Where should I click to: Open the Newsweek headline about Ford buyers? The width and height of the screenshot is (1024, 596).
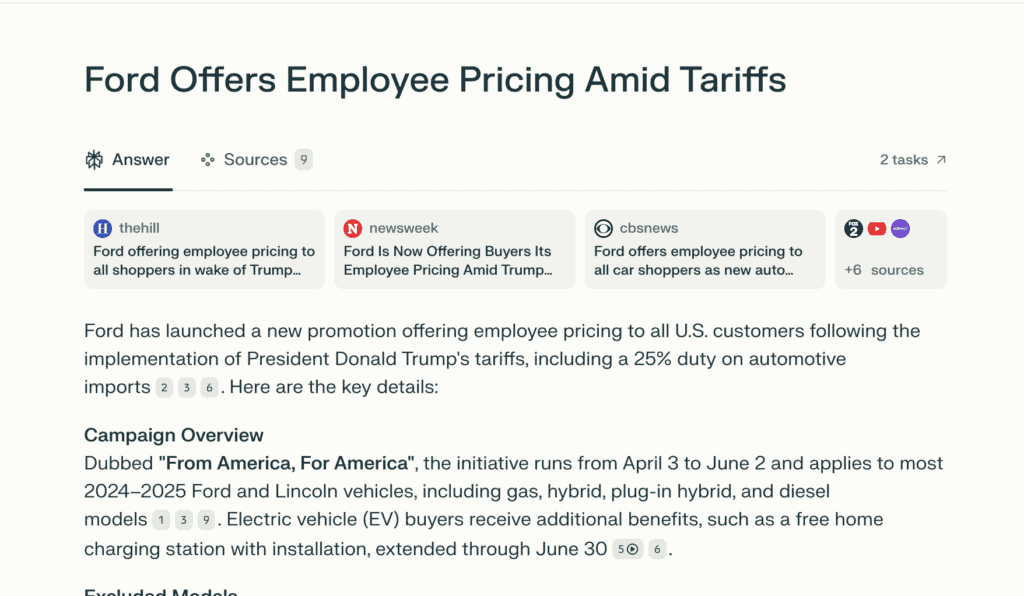pos(447,261)
